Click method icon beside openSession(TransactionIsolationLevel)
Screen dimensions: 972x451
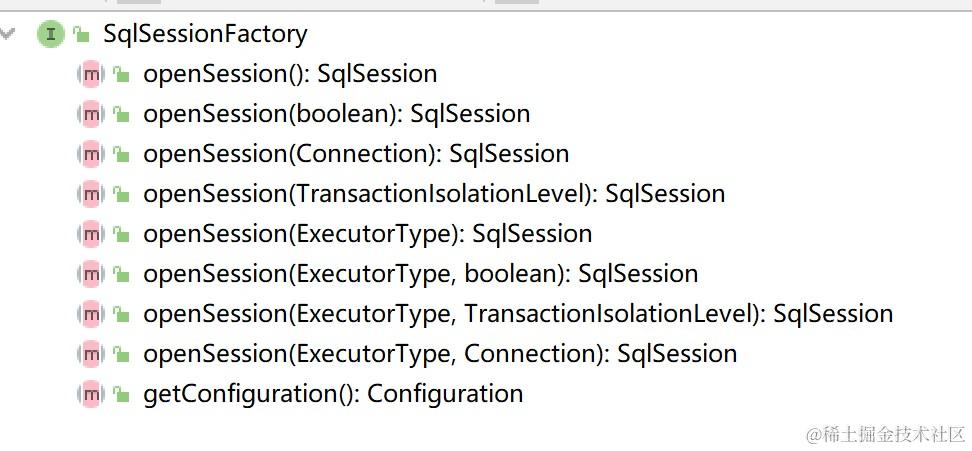coord(91,194)
